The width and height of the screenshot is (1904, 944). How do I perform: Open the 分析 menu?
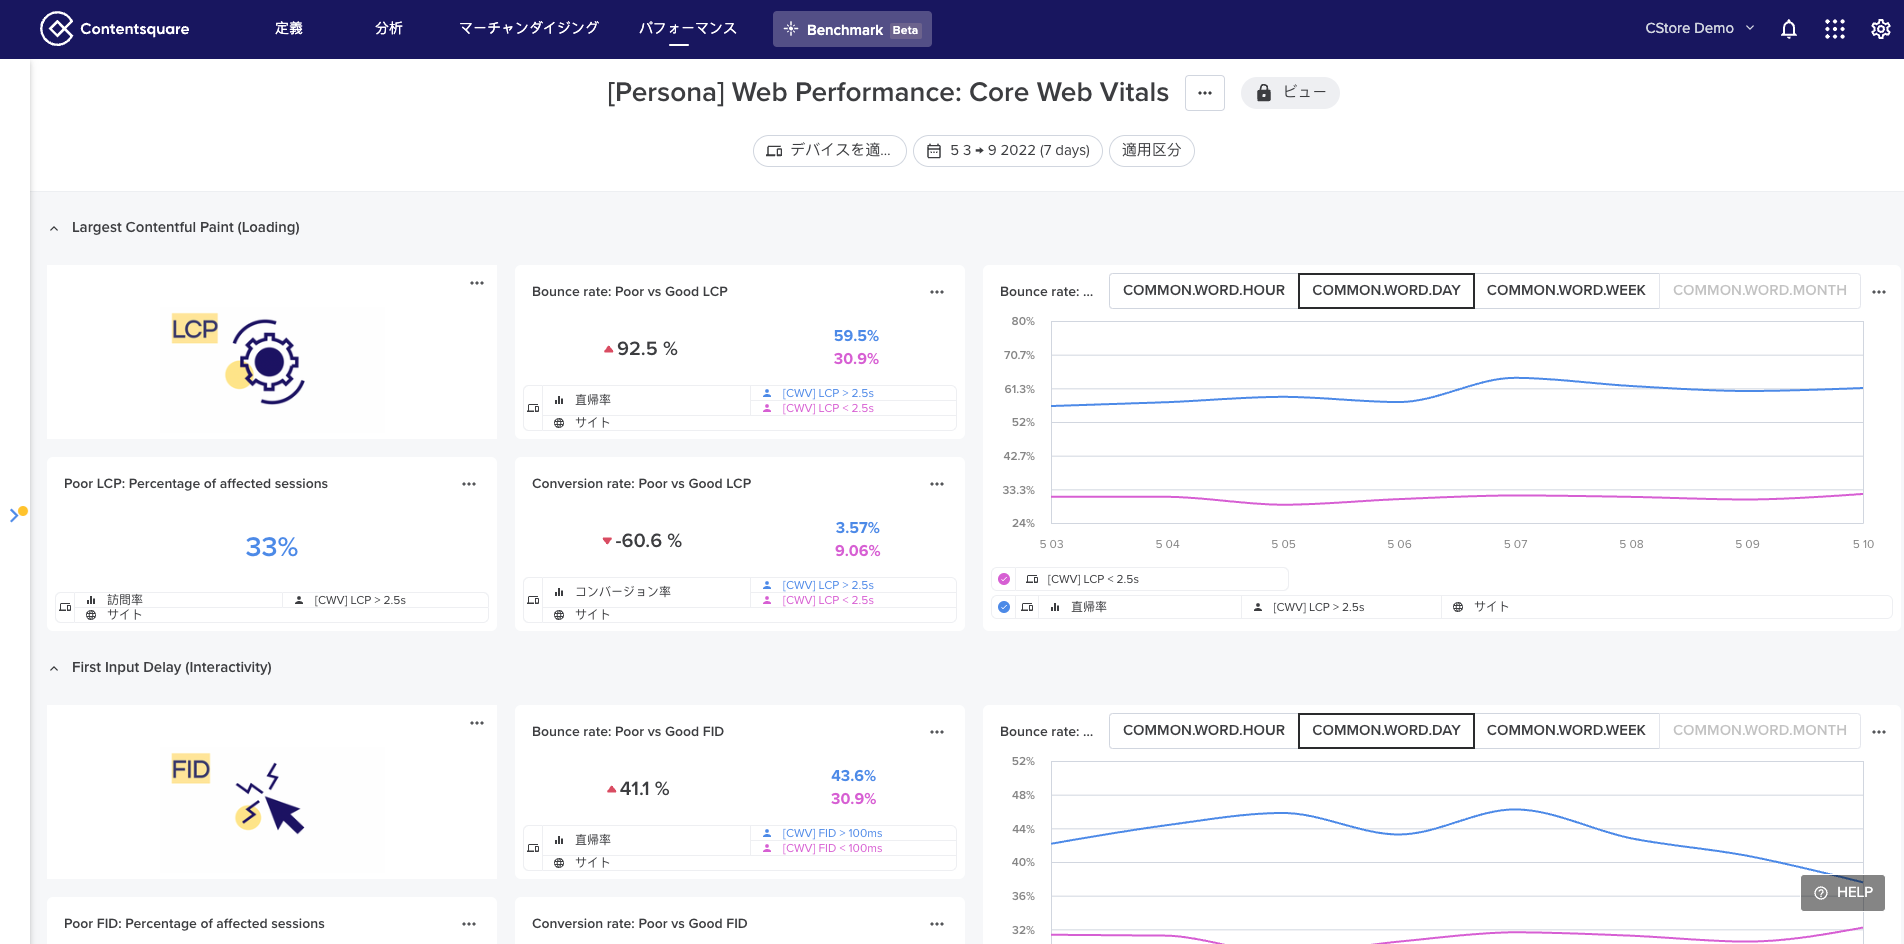pyautogui.click(x=389, y=29)
